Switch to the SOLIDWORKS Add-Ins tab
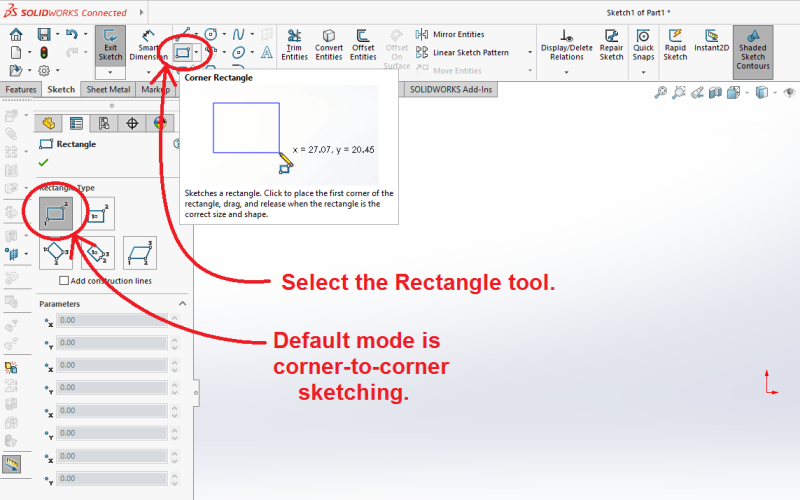Screen dimensions: 800x500 (x=451, y=90)
